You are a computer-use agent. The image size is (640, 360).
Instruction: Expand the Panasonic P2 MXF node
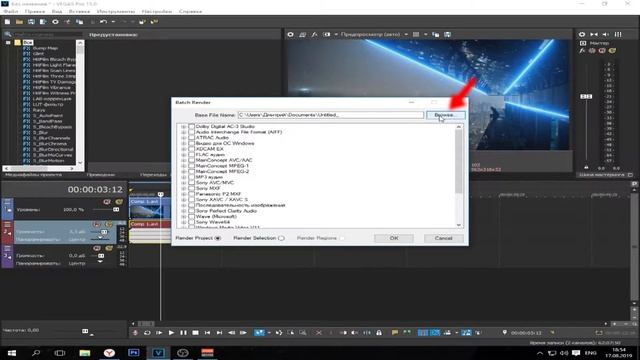pos(184,194)
